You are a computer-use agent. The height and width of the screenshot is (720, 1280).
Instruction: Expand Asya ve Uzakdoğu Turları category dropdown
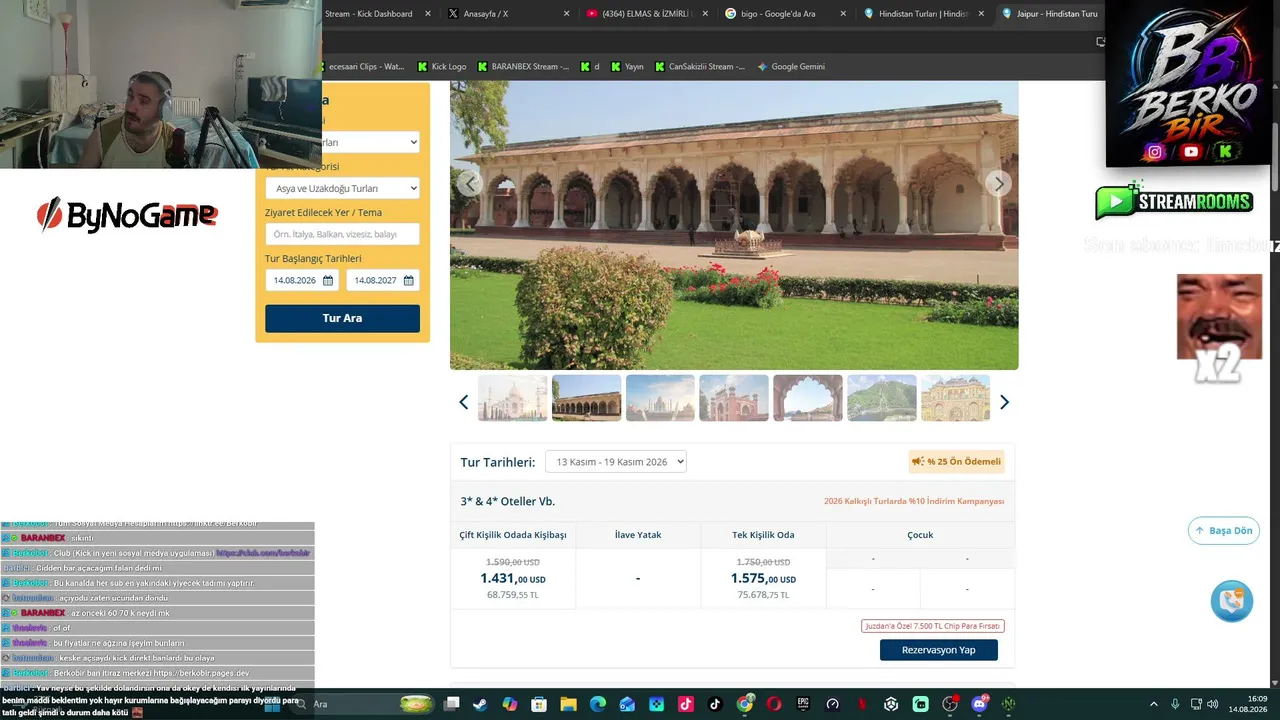coord(342,189)
